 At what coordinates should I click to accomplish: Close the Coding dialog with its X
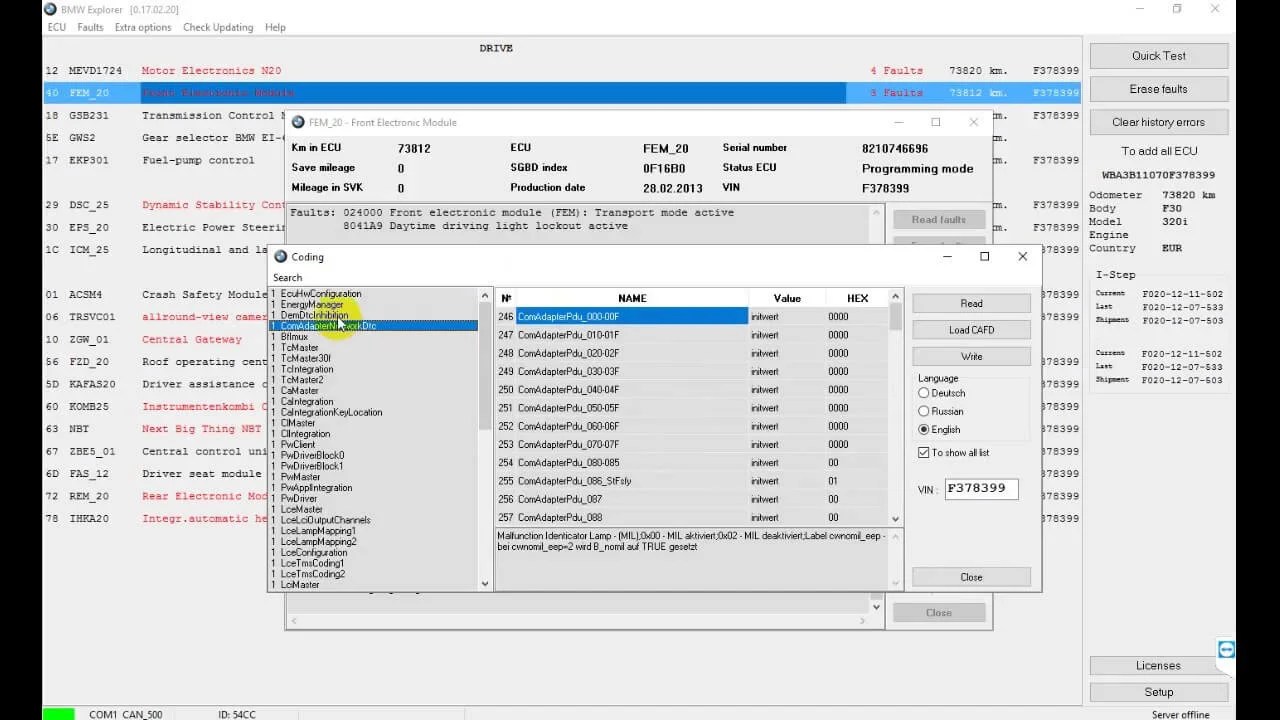(x=1022, y=257)
